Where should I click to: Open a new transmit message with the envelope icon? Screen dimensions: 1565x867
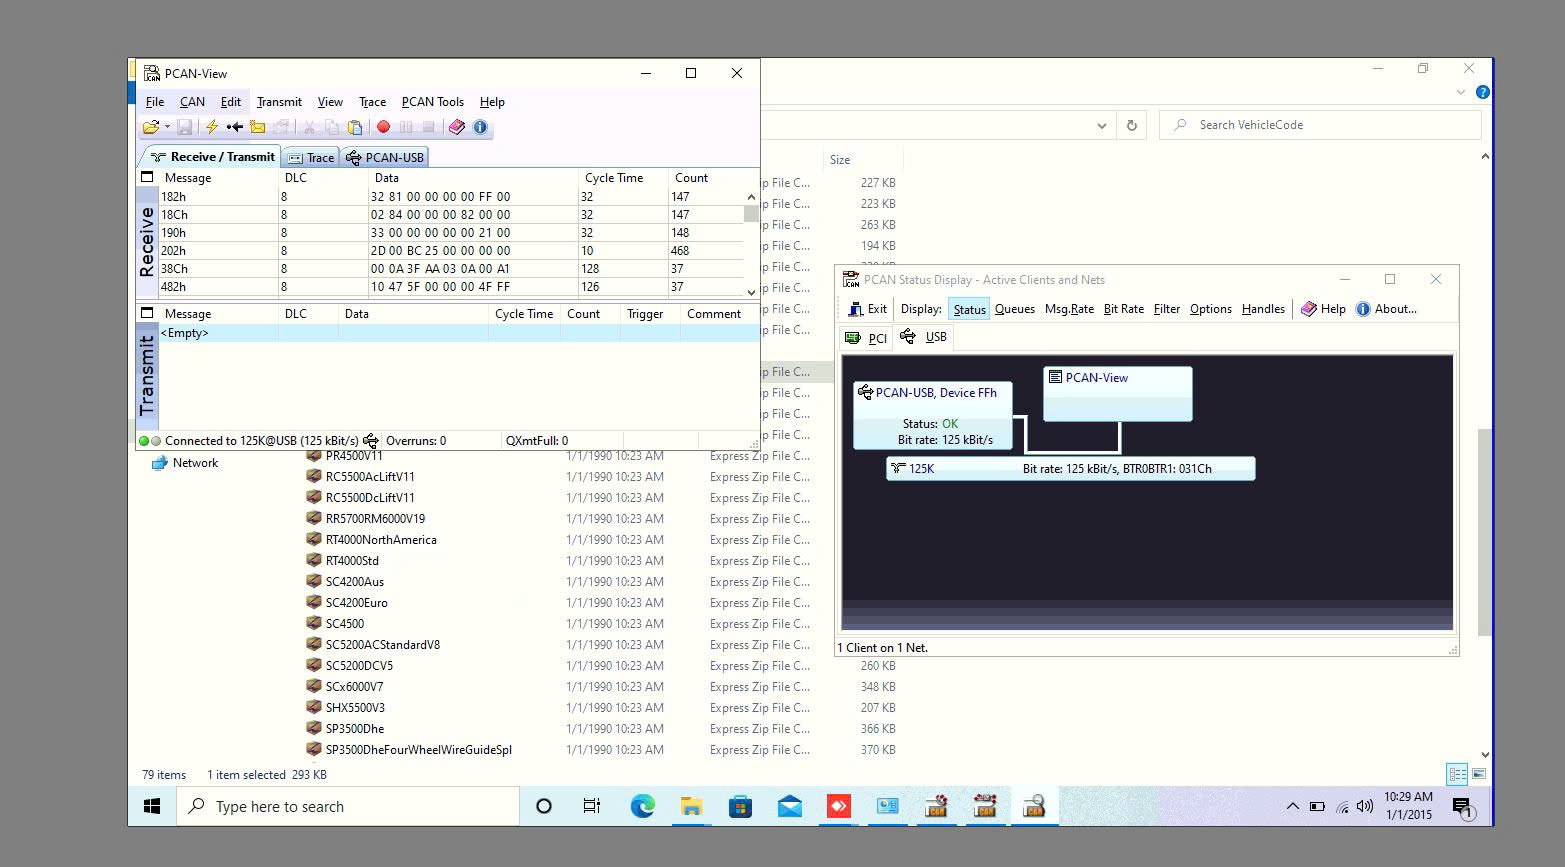[257, 127]
